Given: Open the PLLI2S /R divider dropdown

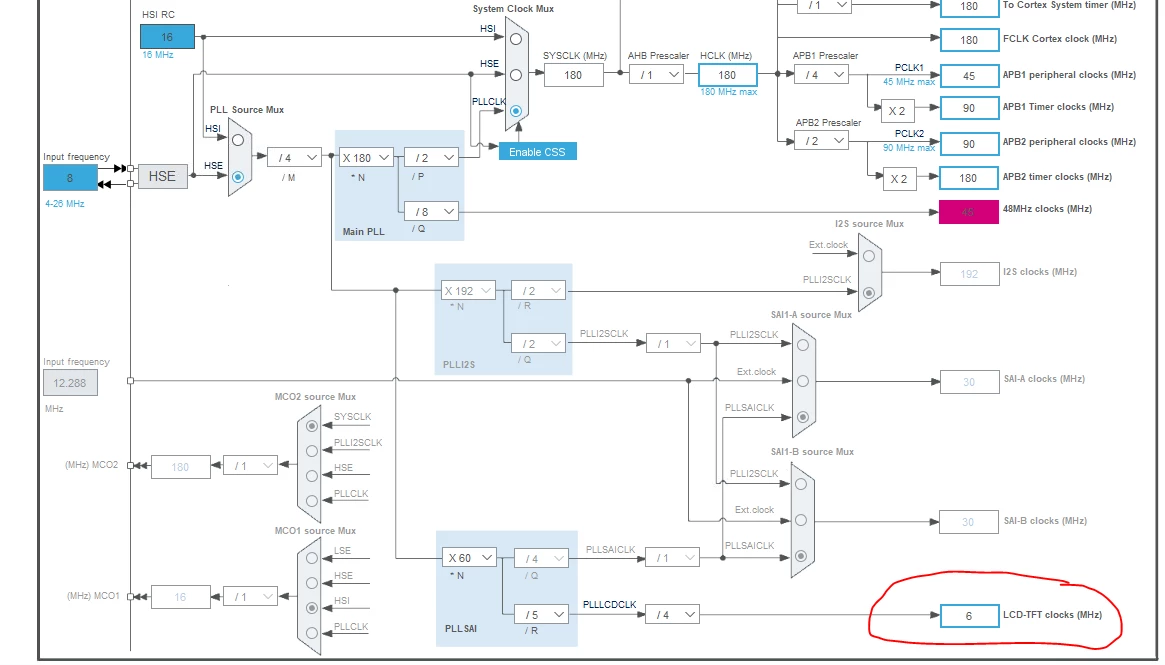Looking at the screenshot, I should tap(539, 291).
